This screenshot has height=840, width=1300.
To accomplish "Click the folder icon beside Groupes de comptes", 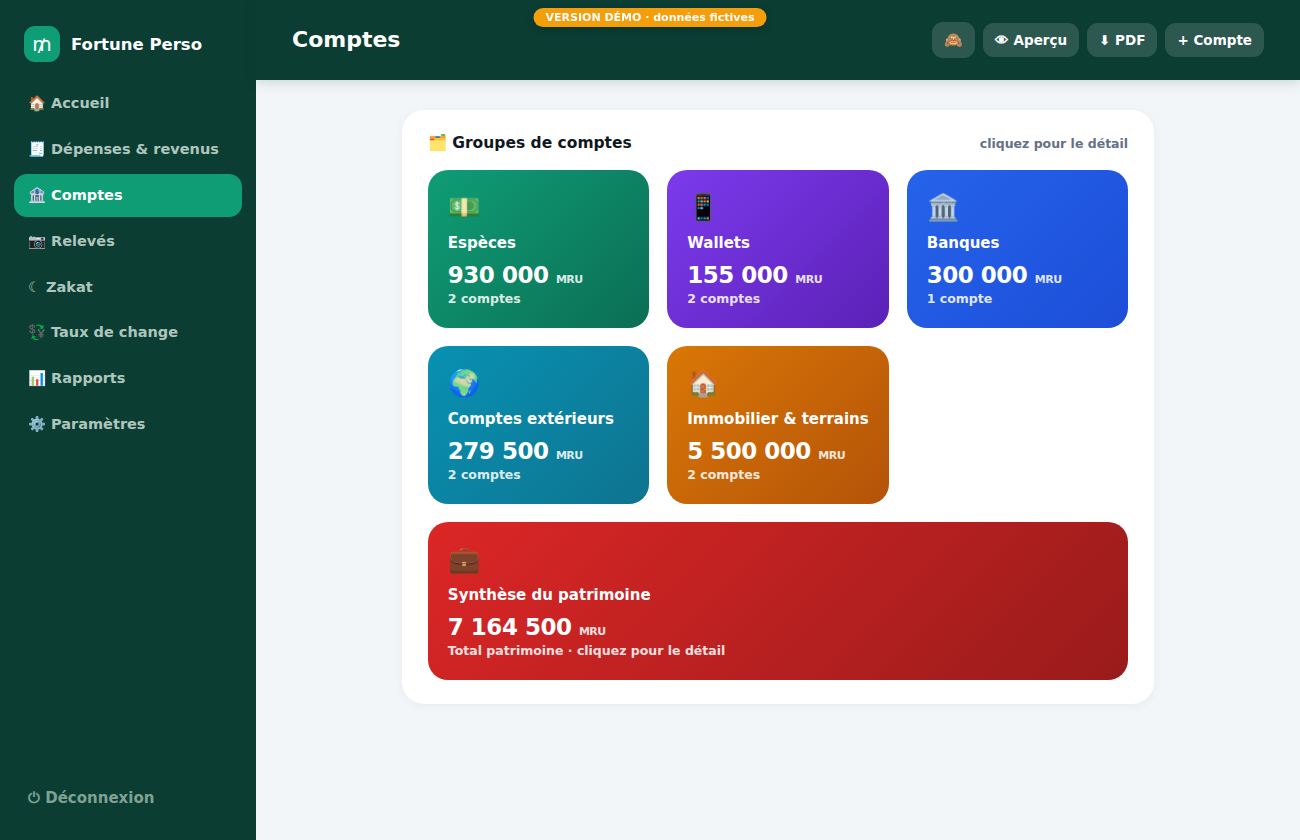I will tap(437, 143).
